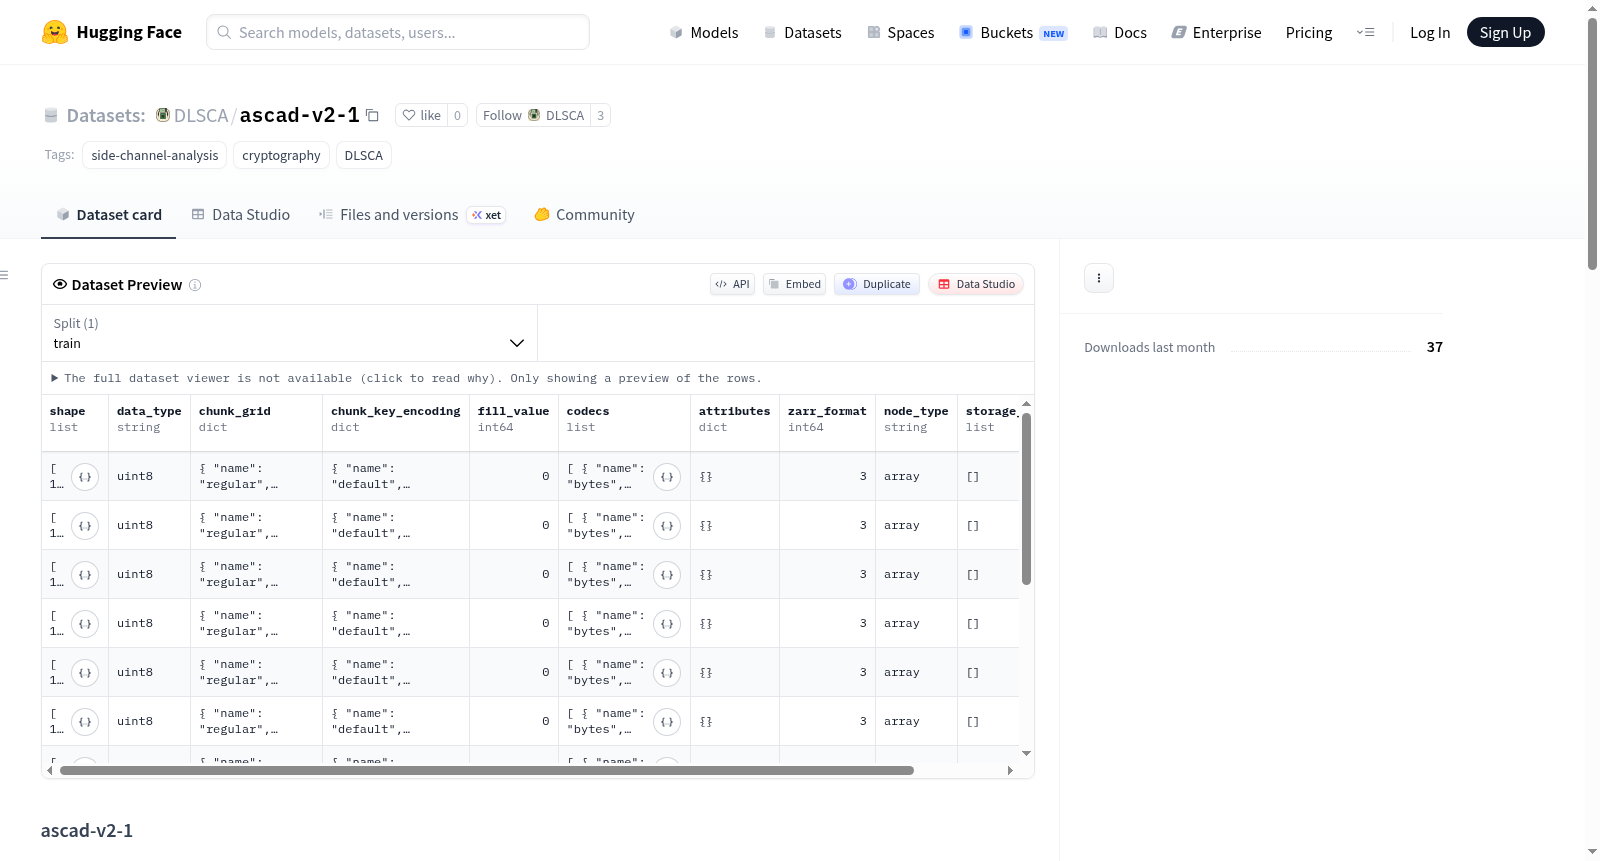
Task: Expand codecs JSON in second row
Action: [x=667, y=526]
